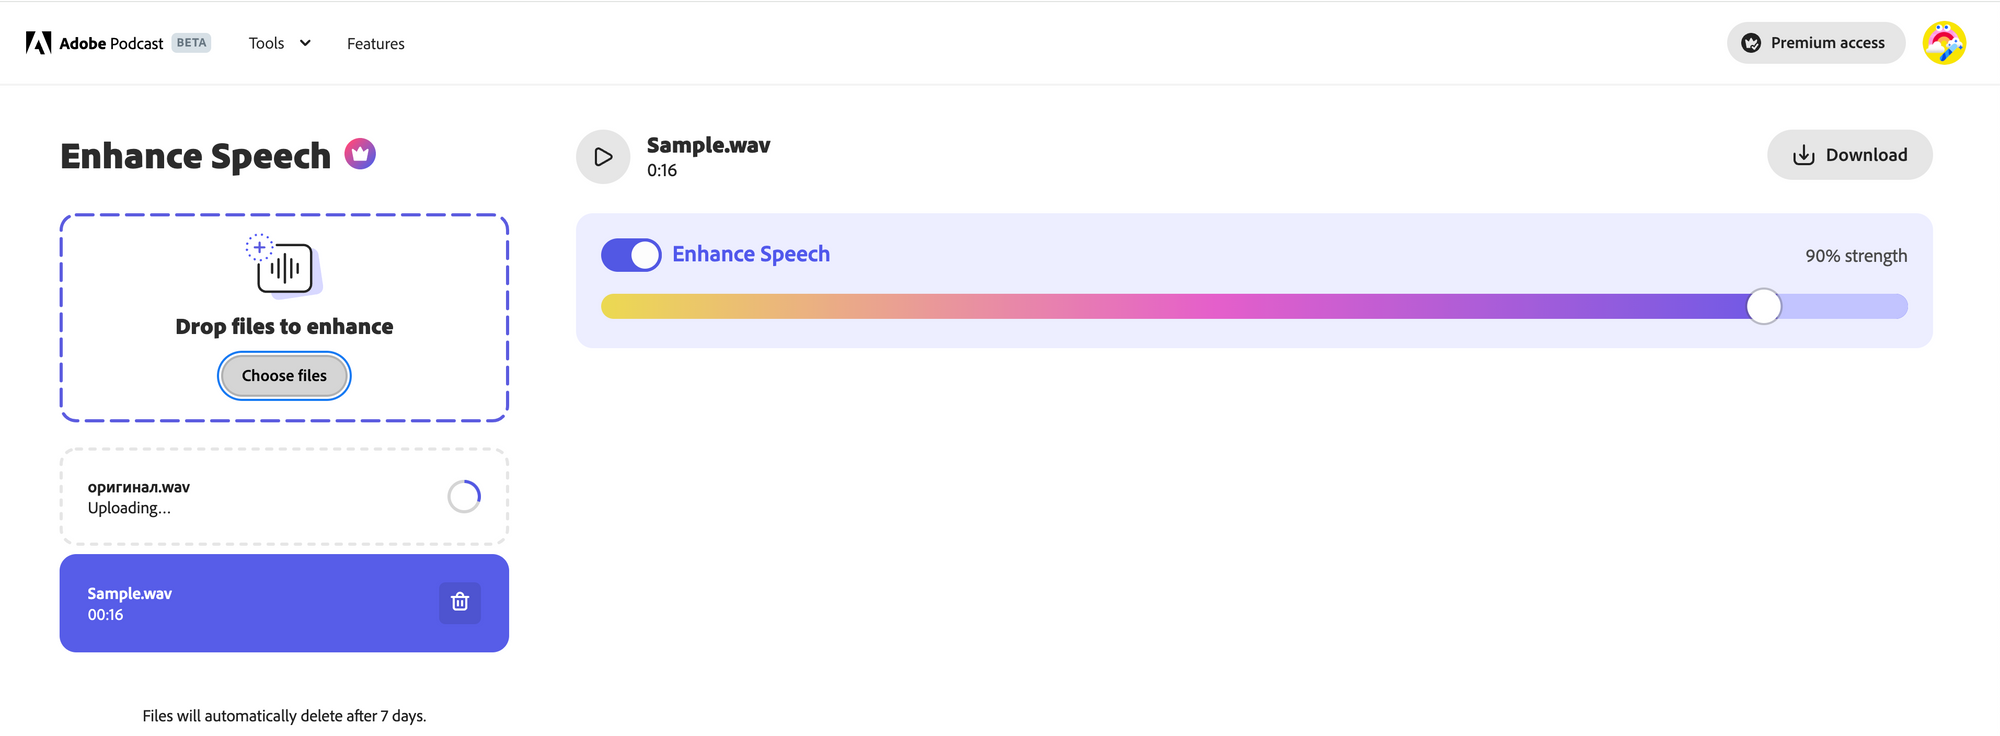The image size is (2000, 736).
Task: Click the crown icon in Premium access
Action: (1751, 43)
